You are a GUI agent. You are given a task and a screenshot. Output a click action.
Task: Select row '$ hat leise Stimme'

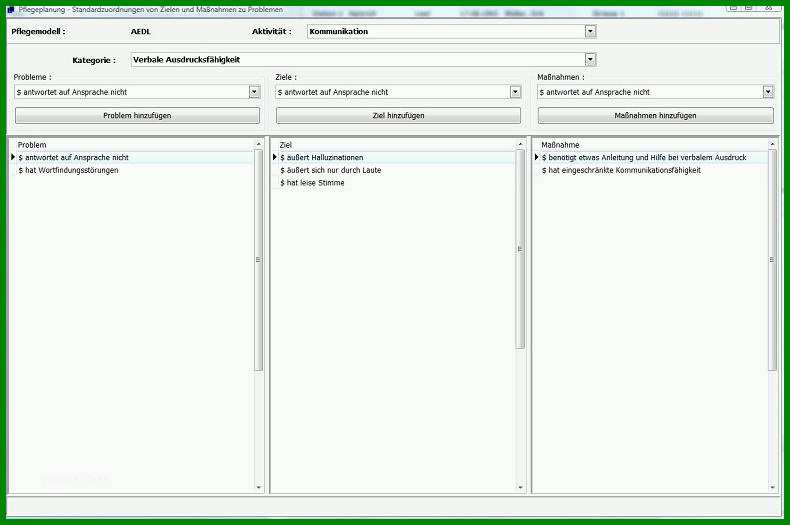(x=397, y=183)
